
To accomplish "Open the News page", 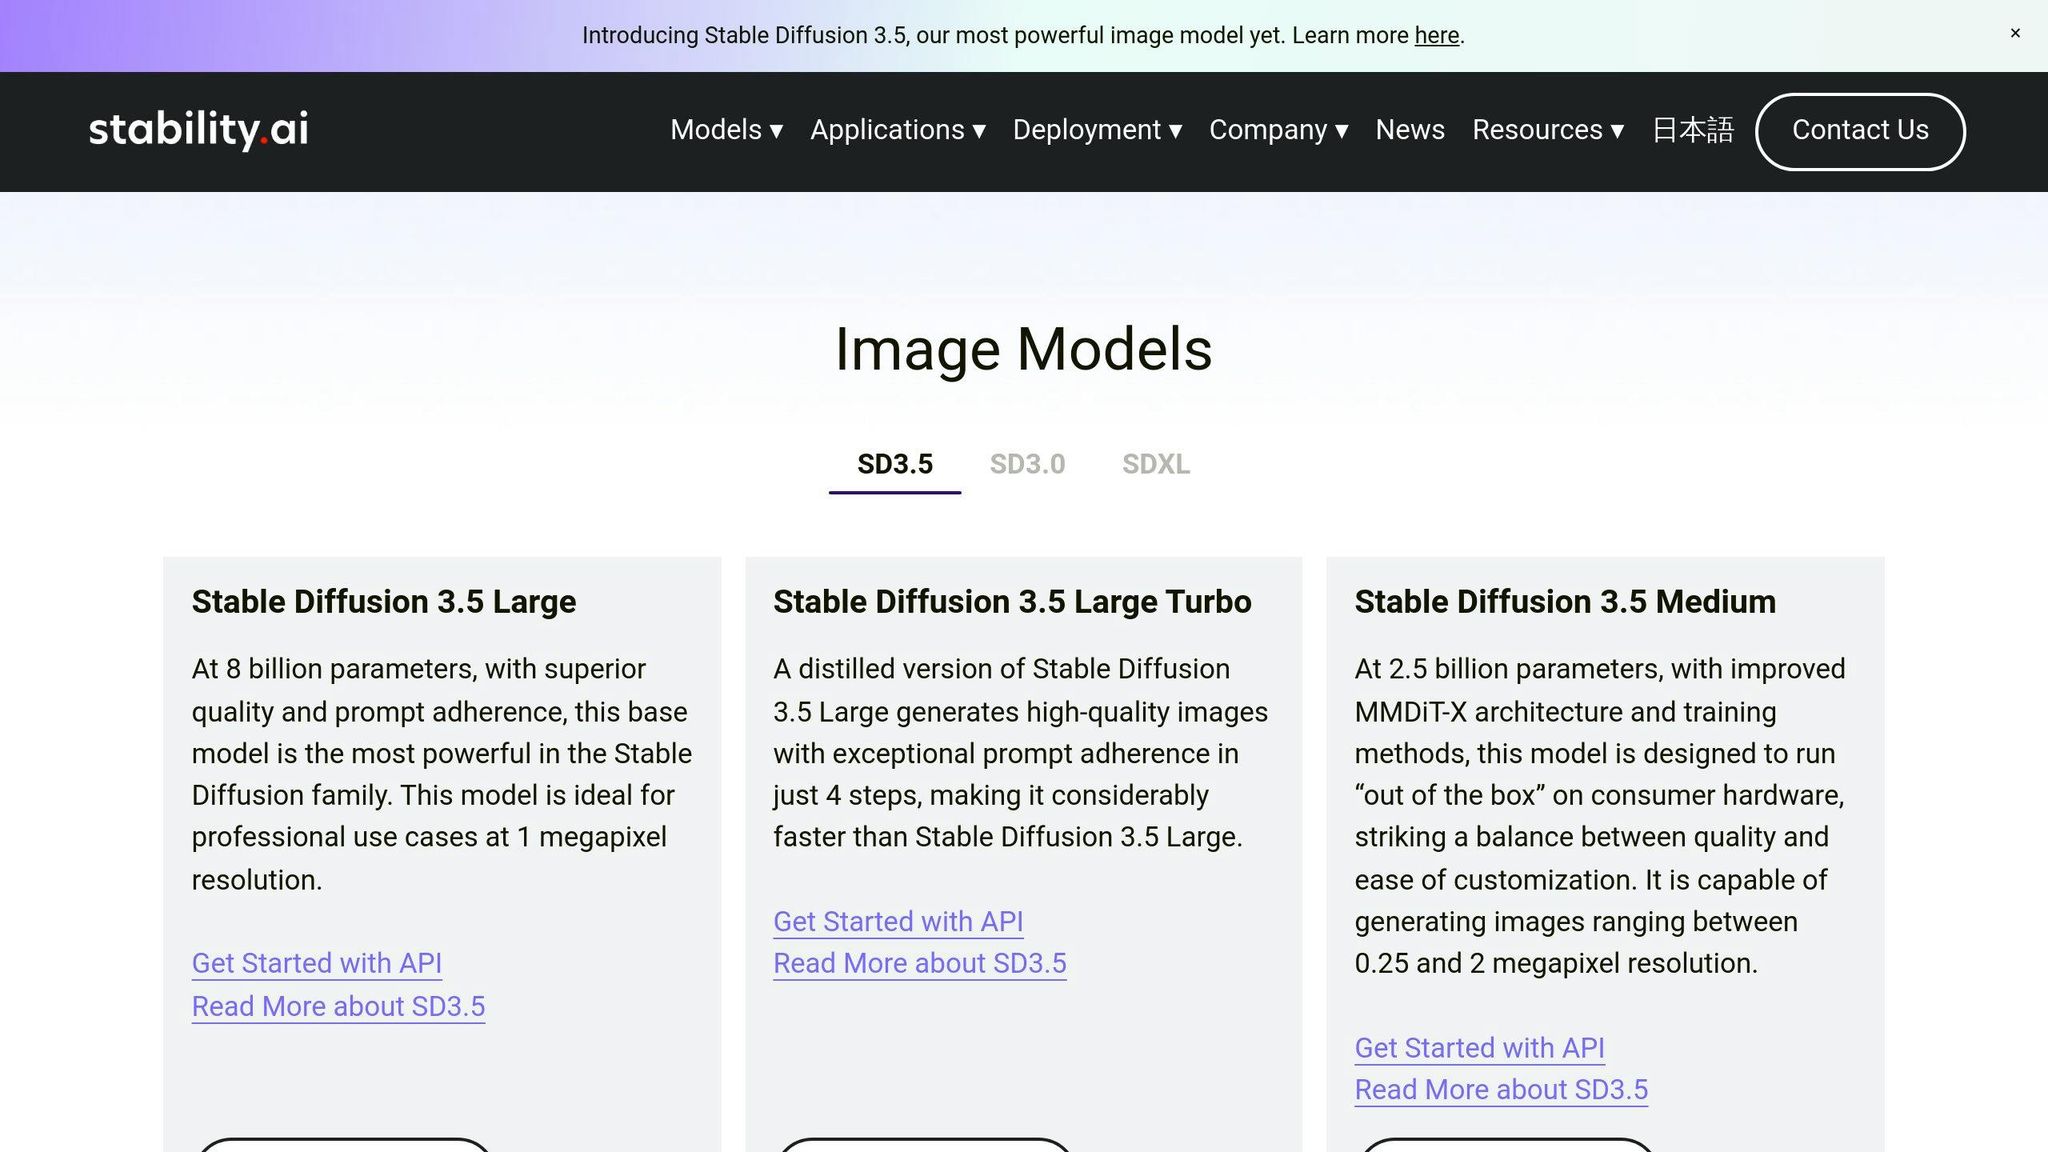I will pos(1410,130).
